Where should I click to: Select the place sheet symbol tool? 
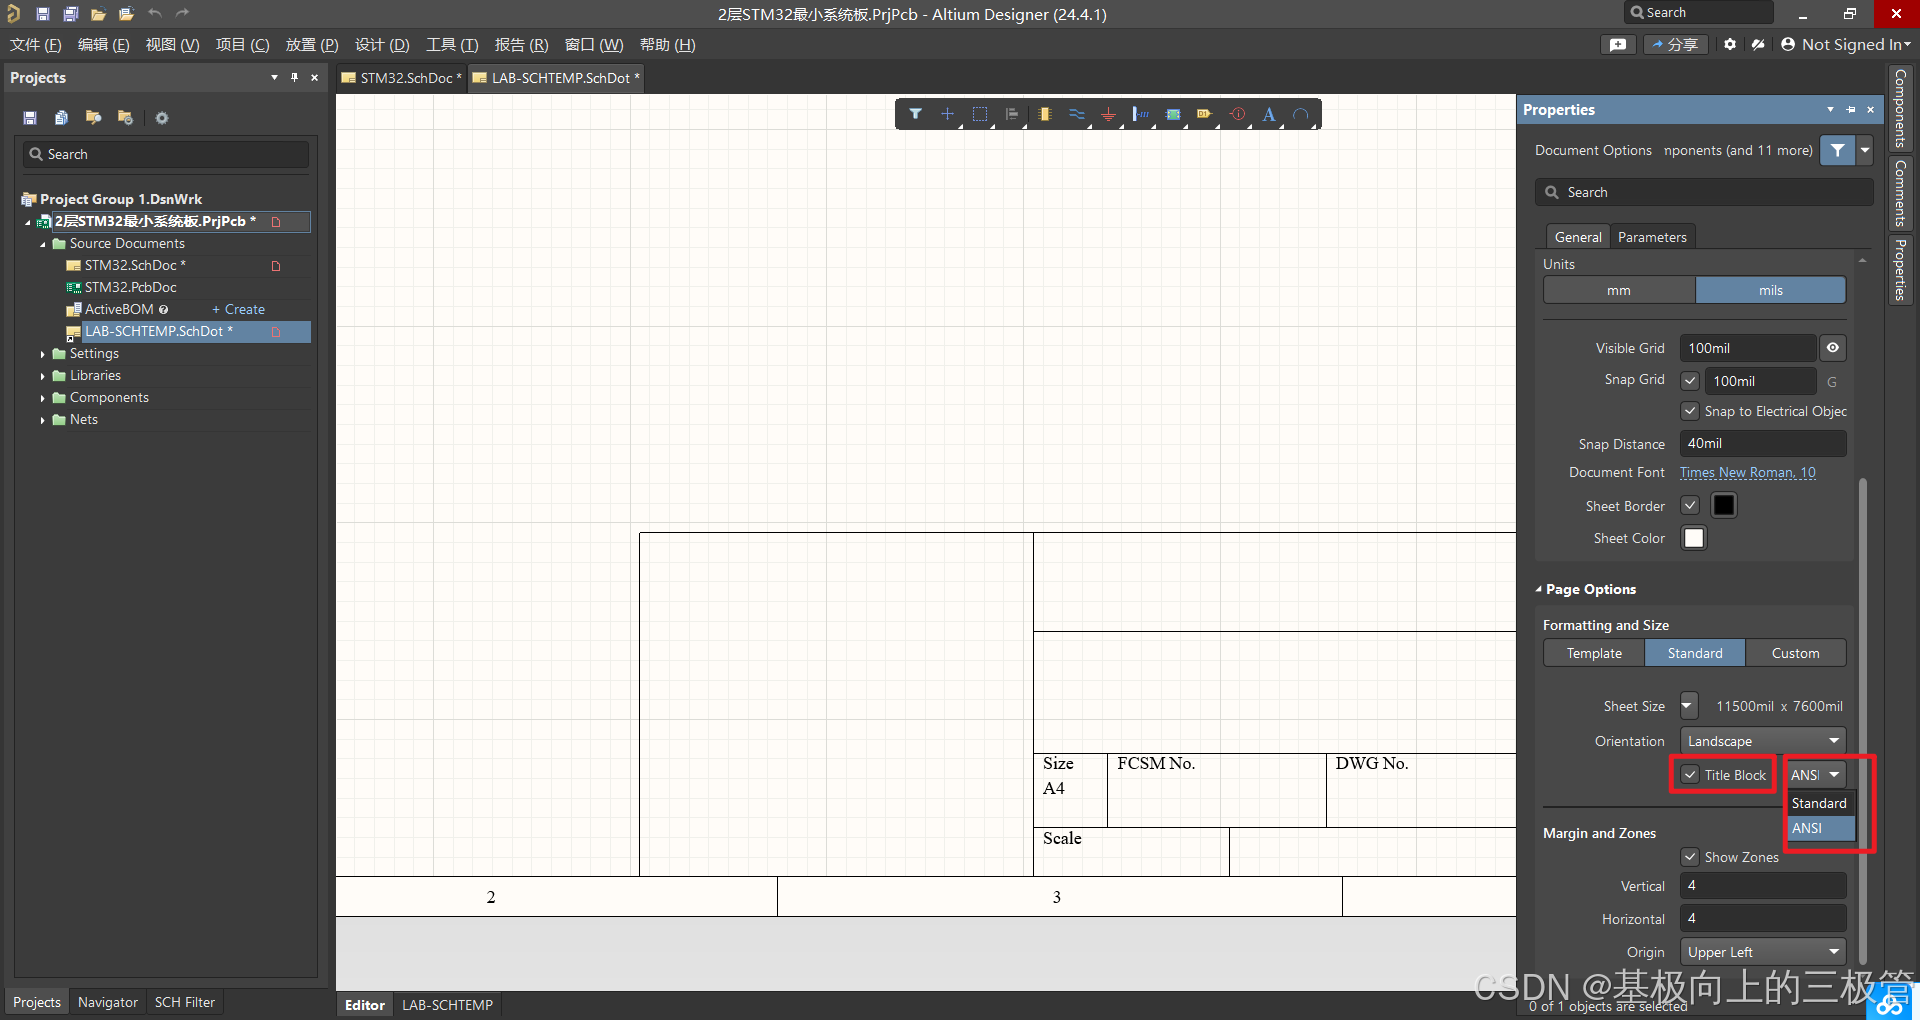click(1173, 114)
